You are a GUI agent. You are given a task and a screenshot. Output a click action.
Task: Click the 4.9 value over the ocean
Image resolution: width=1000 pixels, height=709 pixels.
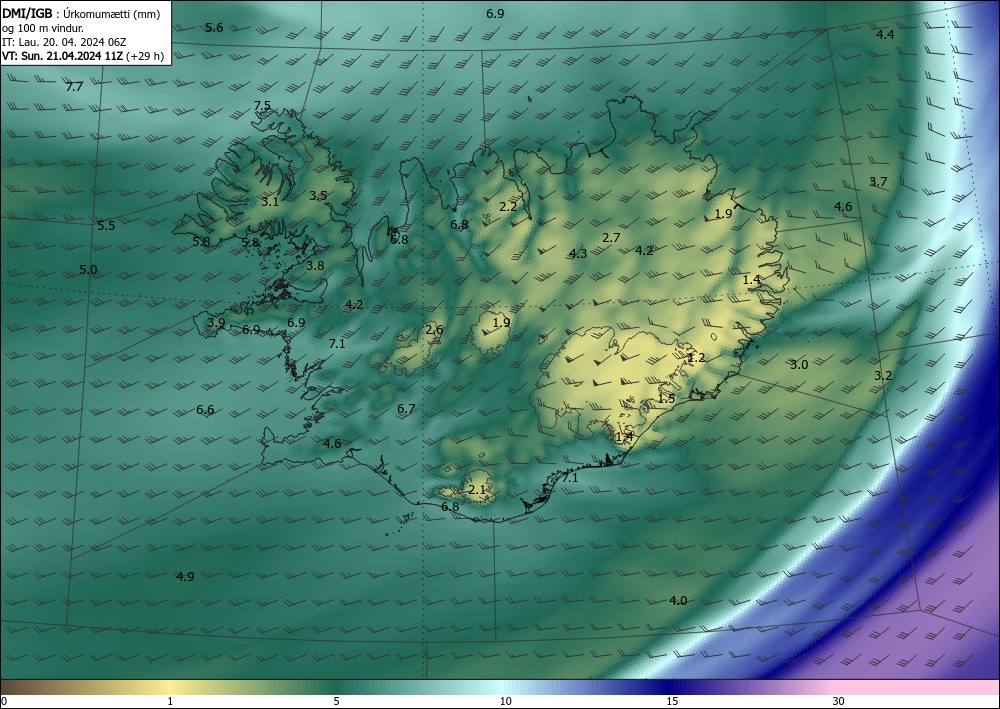186,576
